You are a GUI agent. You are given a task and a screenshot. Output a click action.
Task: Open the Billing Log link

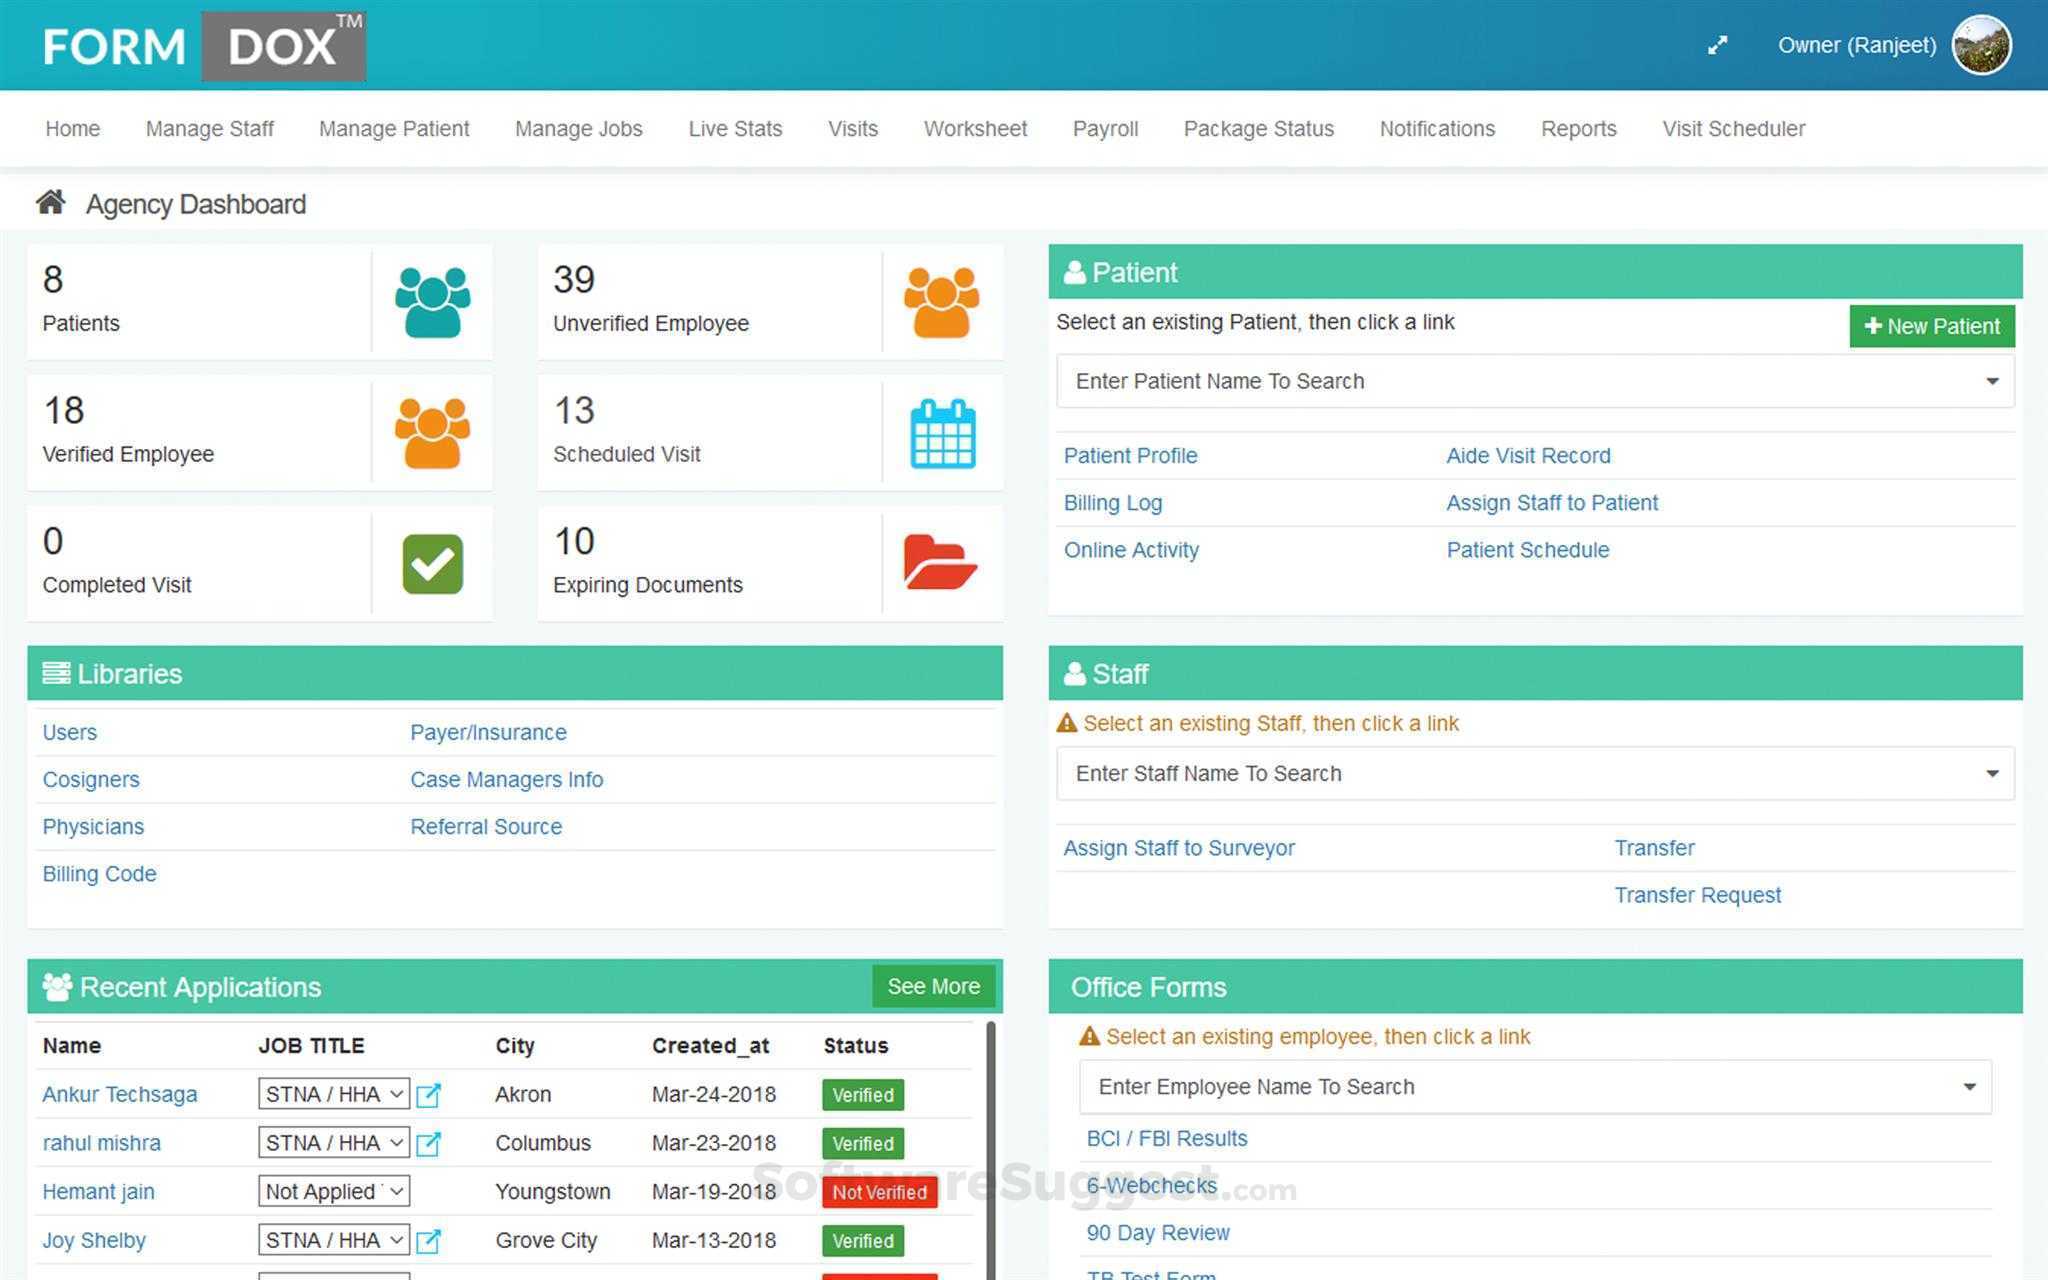(1112, 502)
